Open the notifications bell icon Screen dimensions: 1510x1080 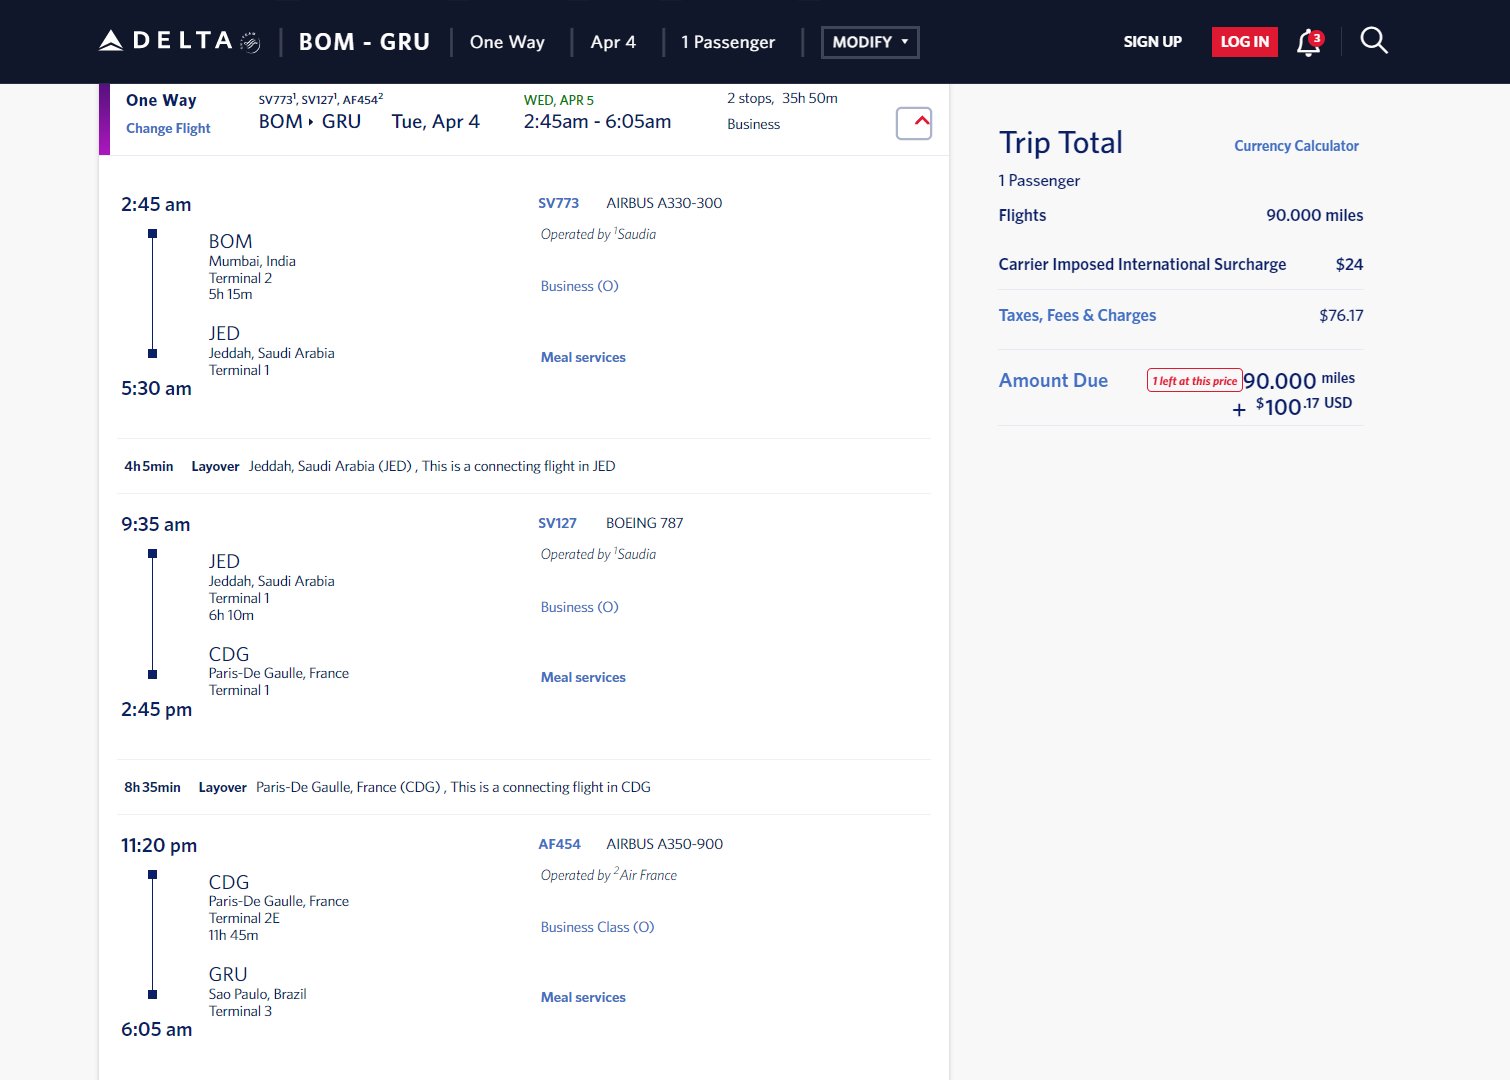pyautogui.click(x=1309, y=42)
